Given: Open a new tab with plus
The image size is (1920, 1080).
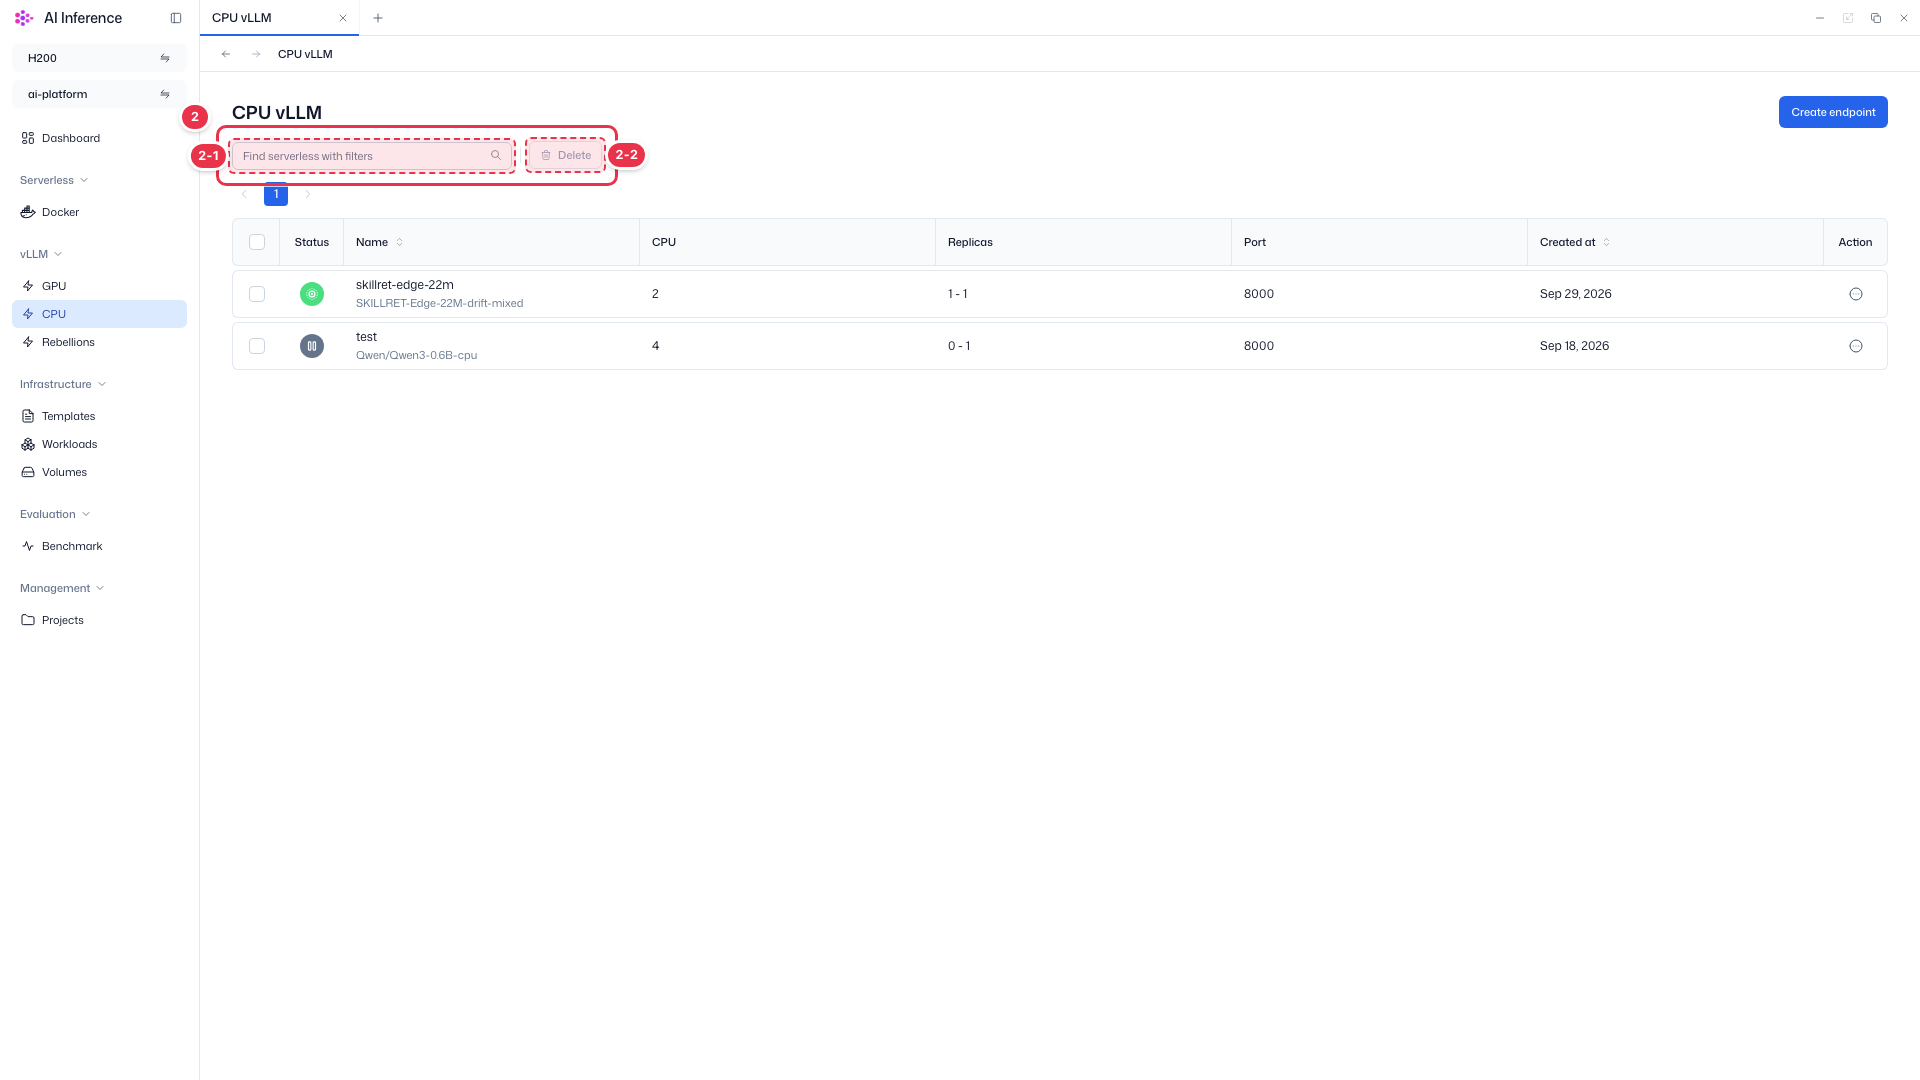Looking at the screenshot, I should [378, 18].
